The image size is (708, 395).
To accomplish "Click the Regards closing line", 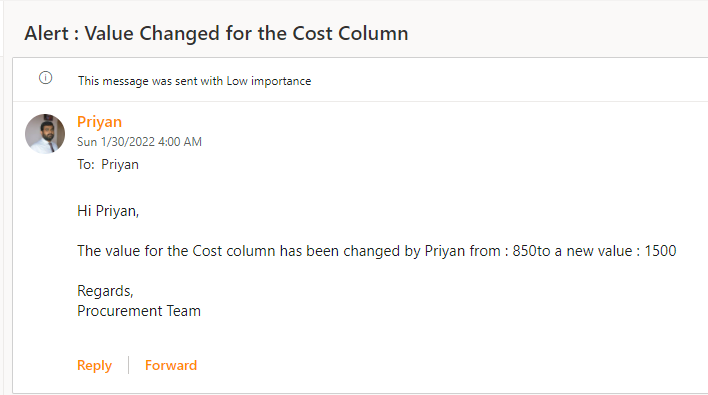I will click(105, 291).
